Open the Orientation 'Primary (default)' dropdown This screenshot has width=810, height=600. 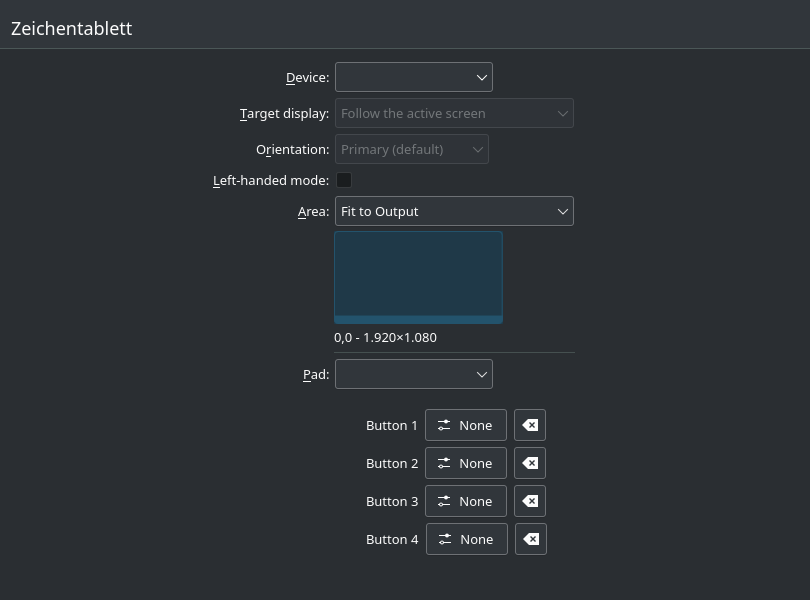[412, 149]
